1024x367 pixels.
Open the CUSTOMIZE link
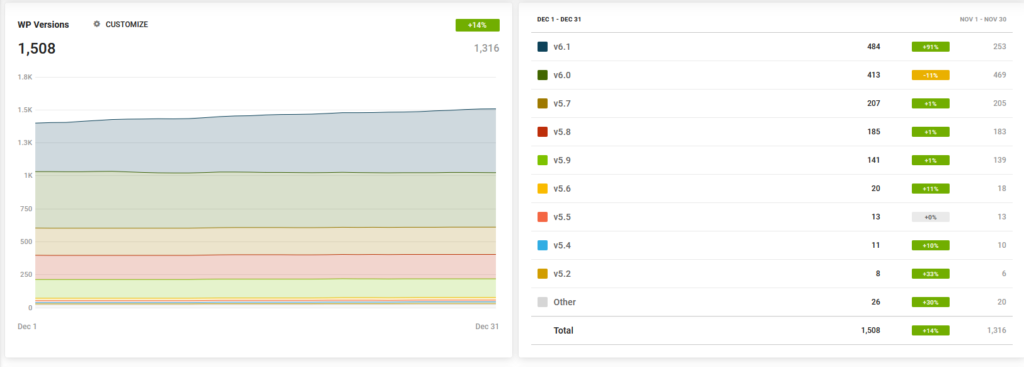(x=127, y=24)
